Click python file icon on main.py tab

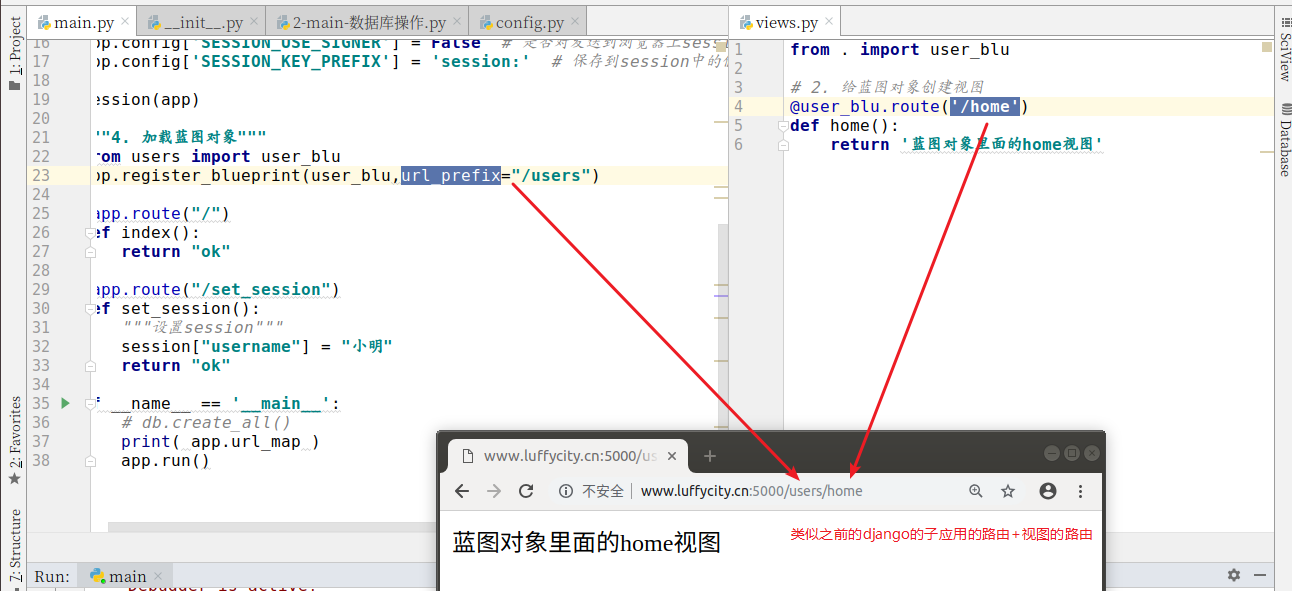click(x=44, y=23)
